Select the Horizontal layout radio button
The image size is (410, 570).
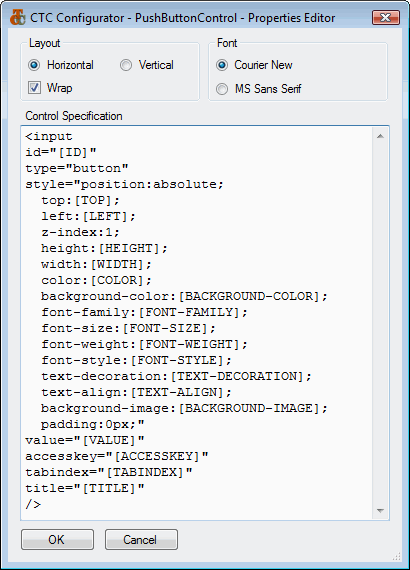point(34,65)
